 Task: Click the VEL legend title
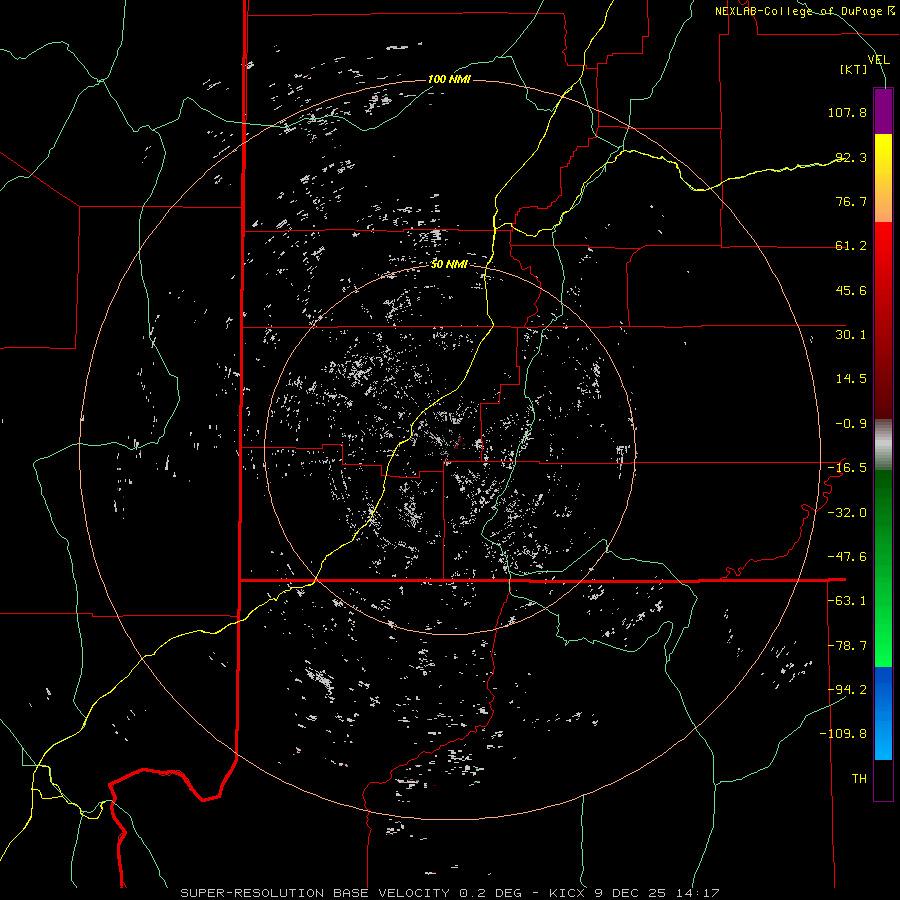click(878, 59)
